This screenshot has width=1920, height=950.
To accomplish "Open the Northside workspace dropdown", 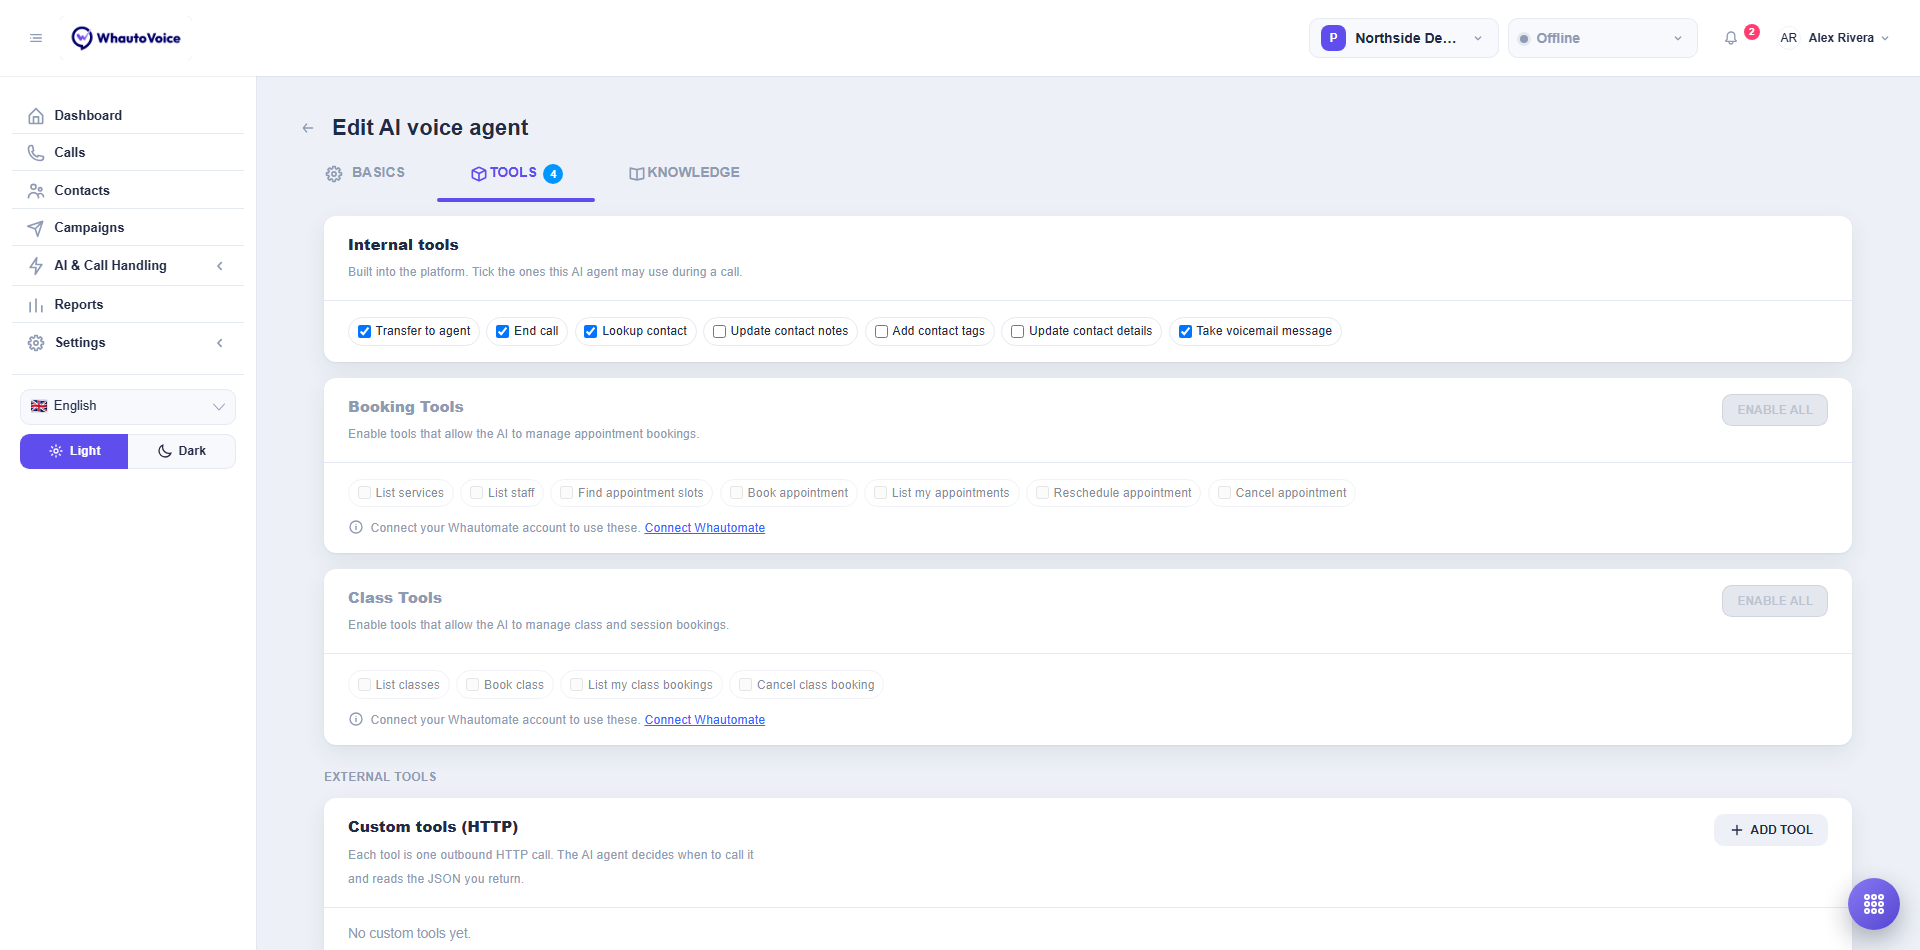I will pyautogui.click(x=1403, y=38).
